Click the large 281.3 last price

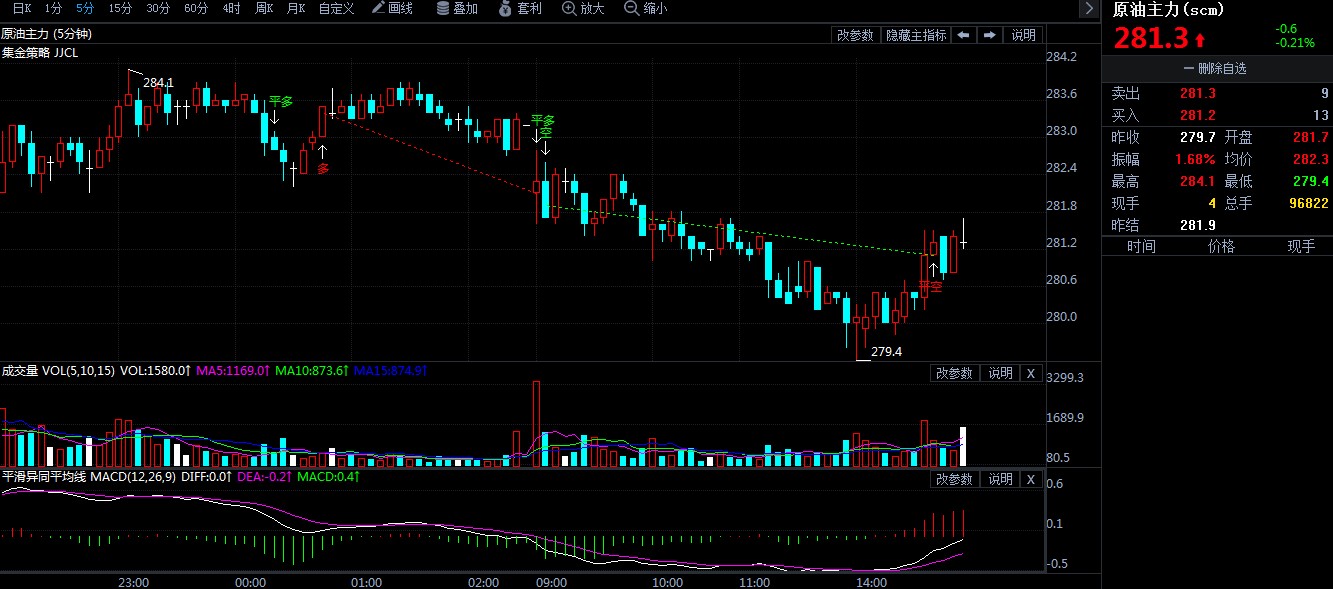pos(1151,39)
